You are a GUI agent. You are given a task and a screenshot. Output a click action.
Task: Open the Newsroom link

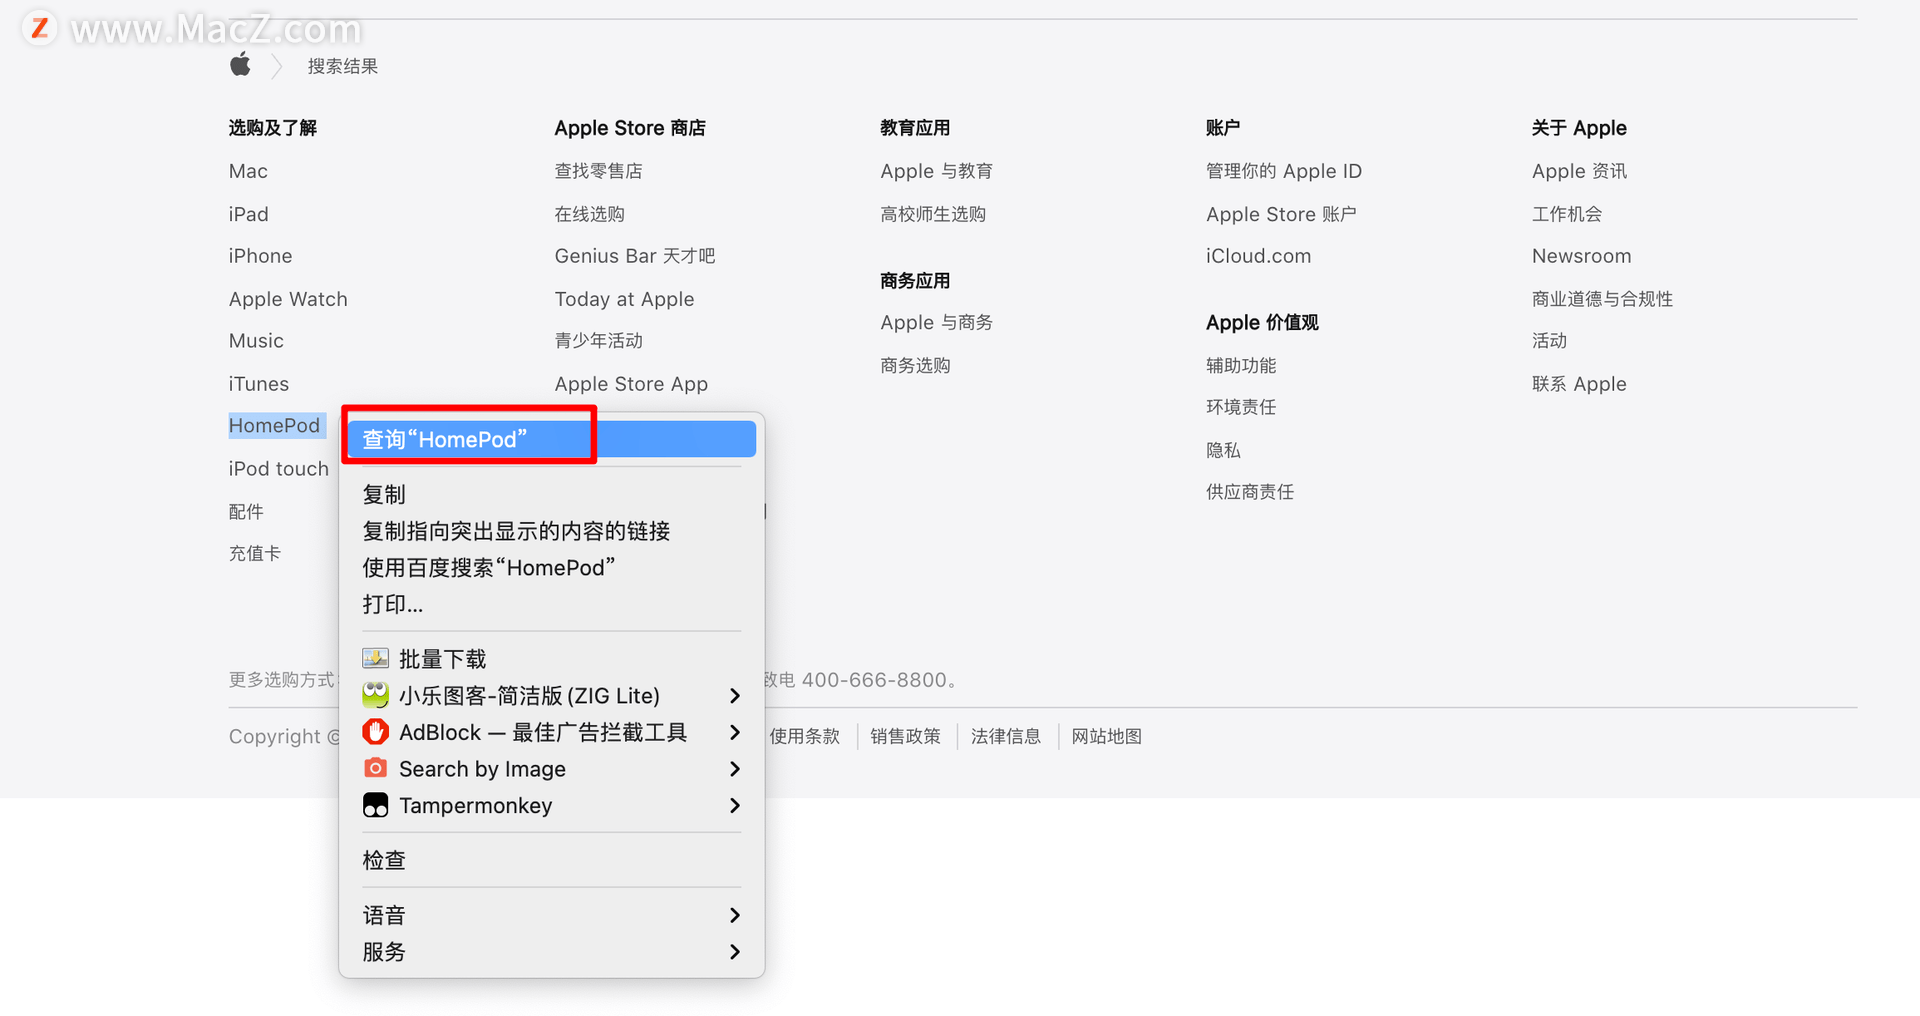click(1581, 256)
